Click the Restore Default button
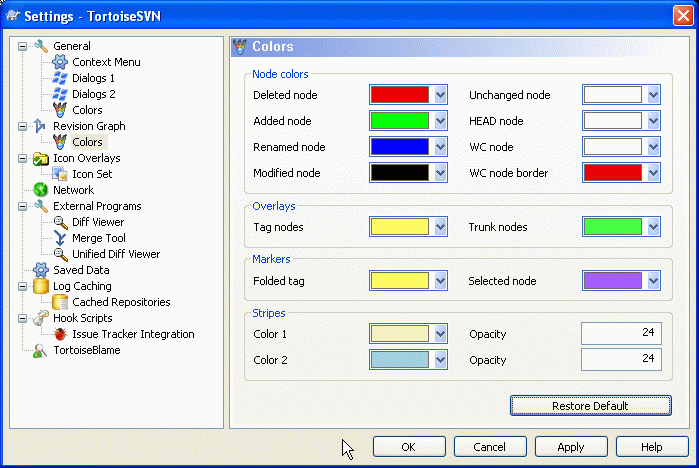 click(x=591, y=406)
